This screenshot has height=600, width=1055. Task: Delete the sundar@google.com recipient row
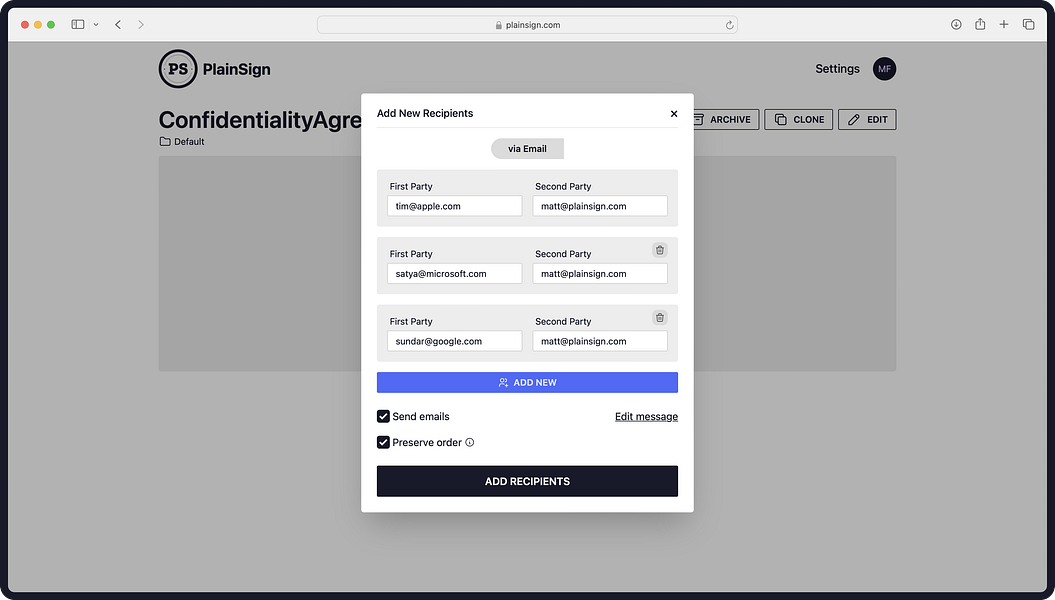coord(660,317)
